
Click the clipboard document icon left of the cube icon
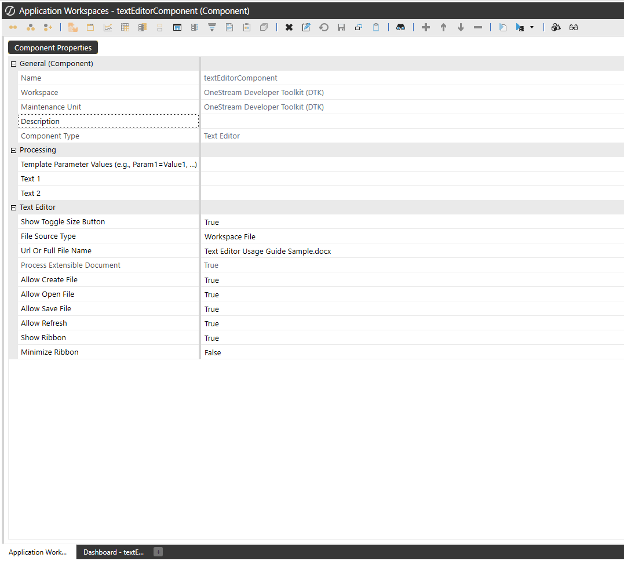coord(246,27)
